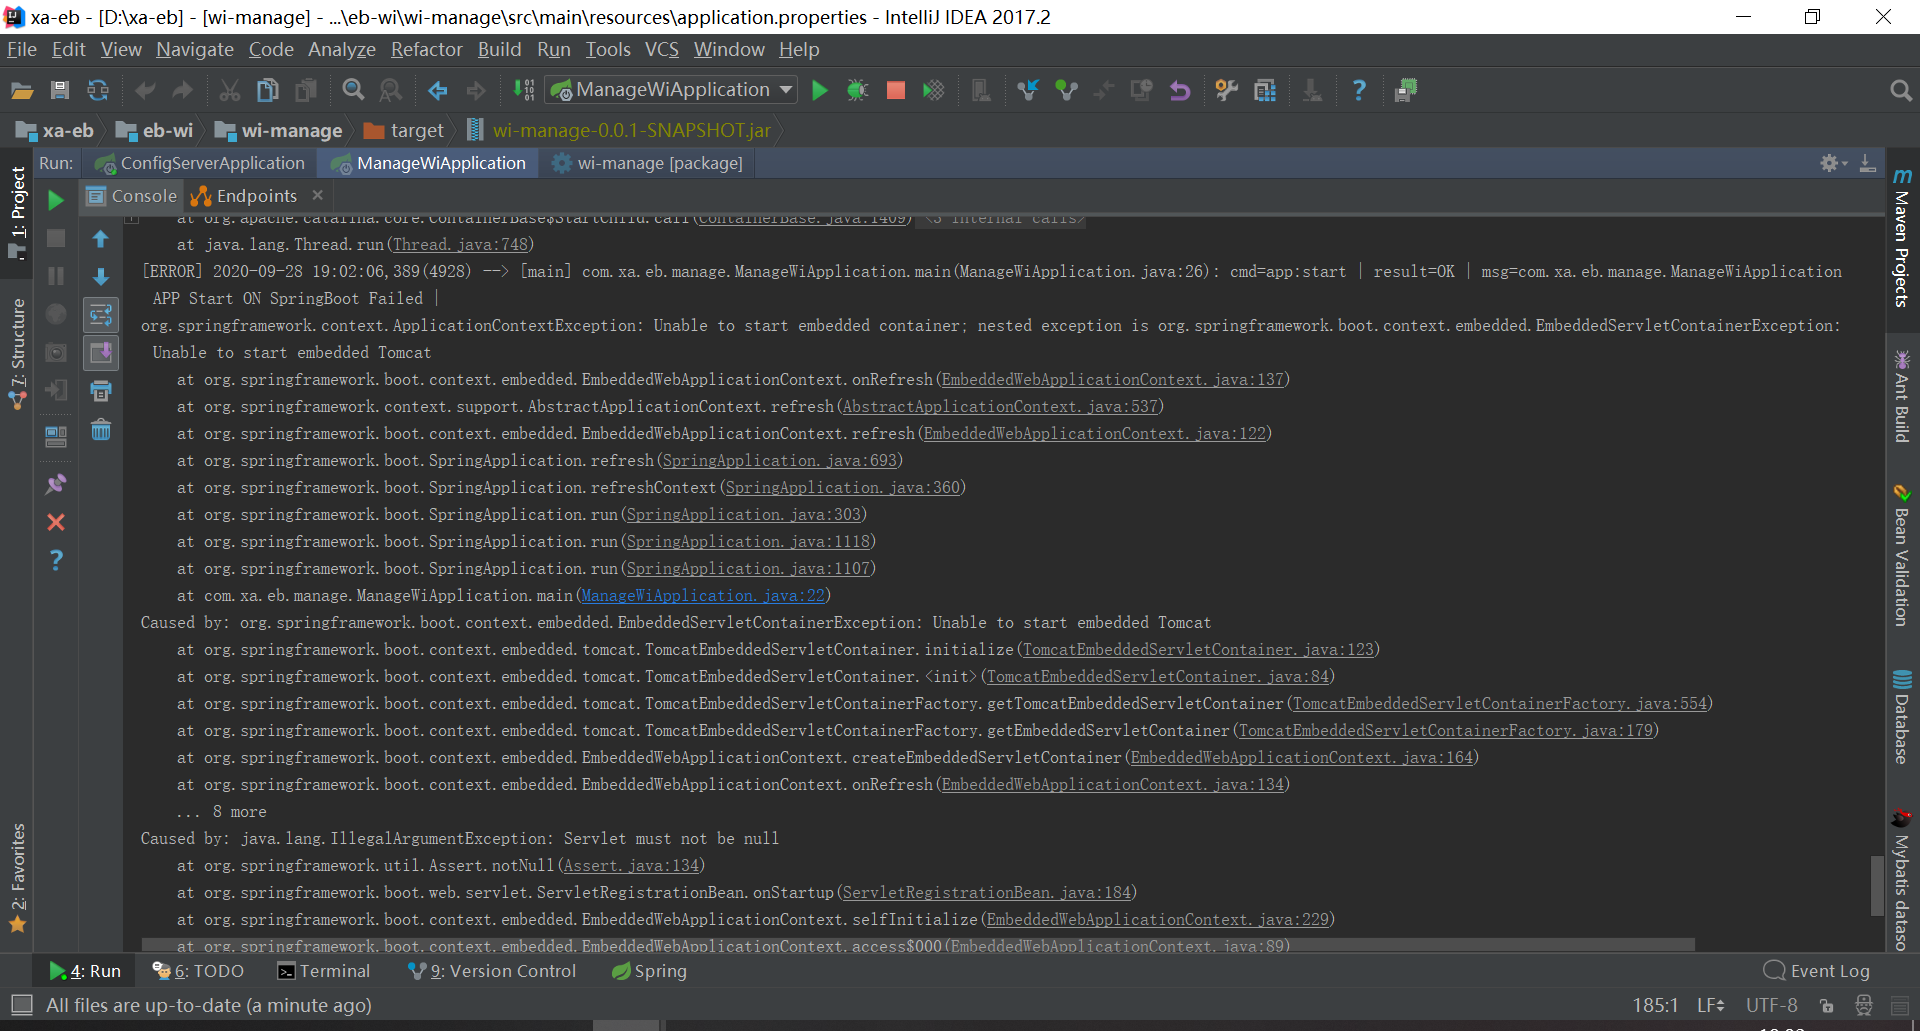Click the VCS Commit Changes icon

click(1067, 91)
